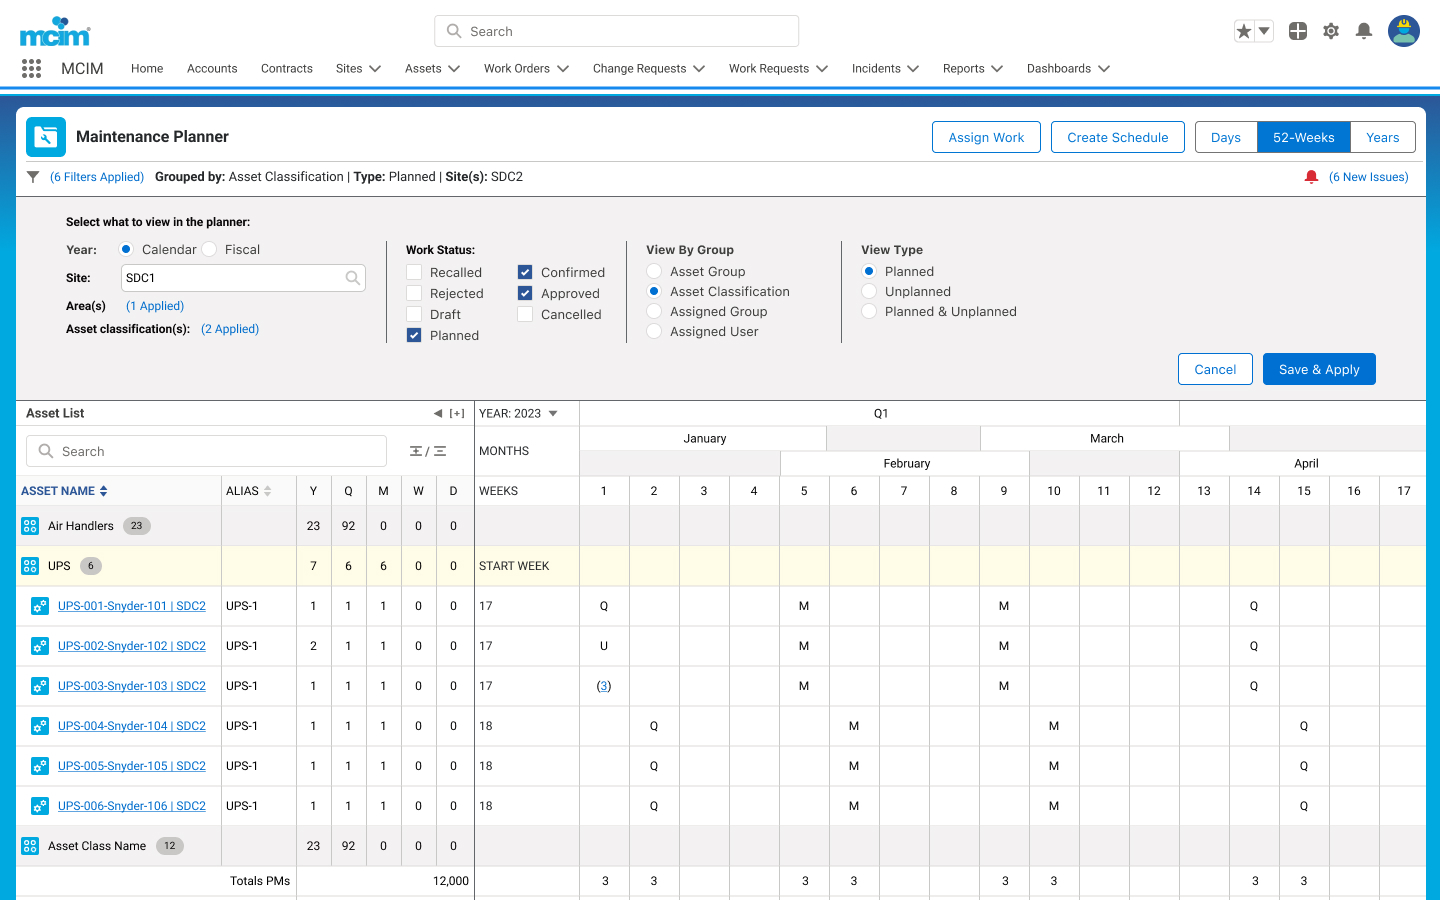Click the user profile avatar
Image resolution: width=1440 pixels, height=900 pixels.
[1404, 31]
